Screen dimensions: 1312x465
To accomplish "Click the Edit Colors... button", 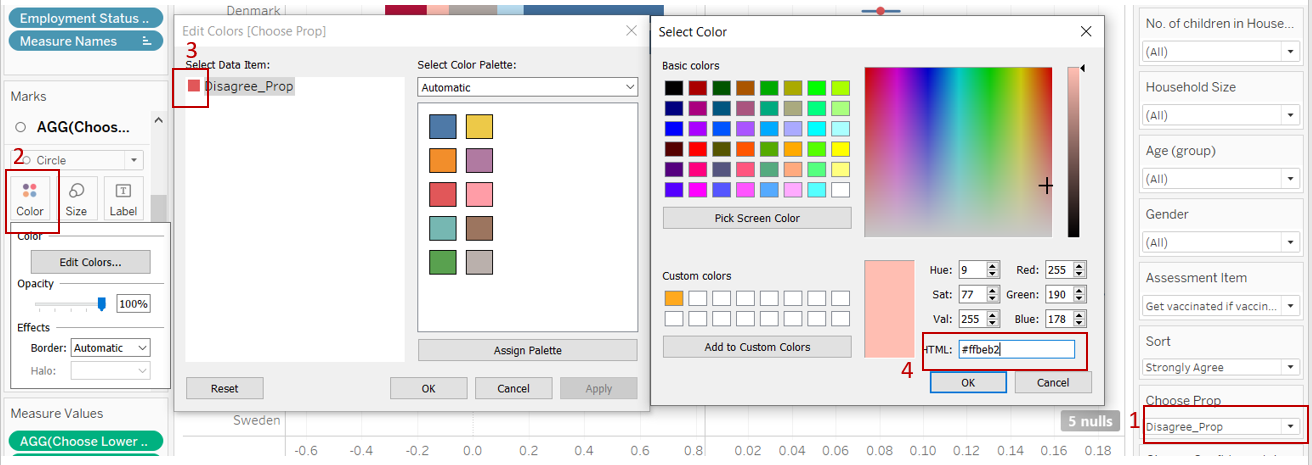I will [x=90, y=262].
